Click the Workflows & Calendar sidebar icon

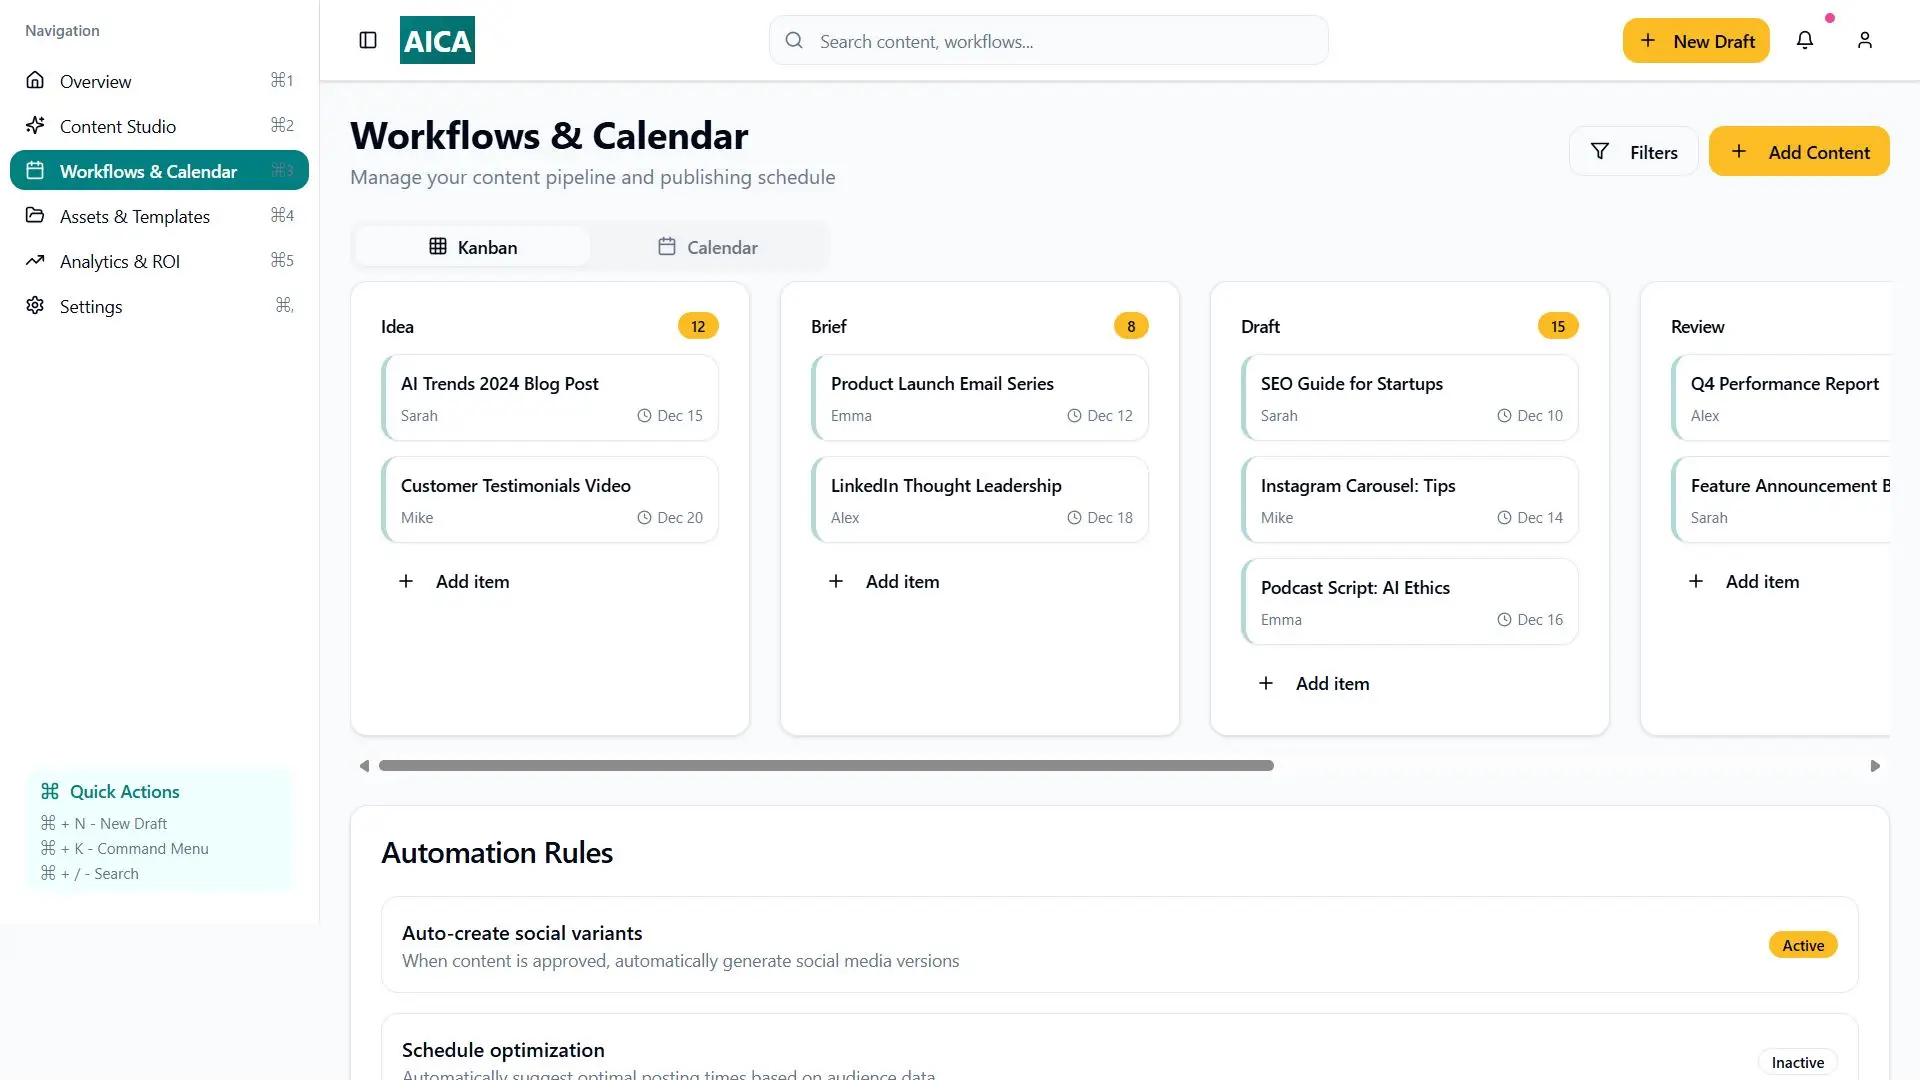click(x=35, y=170)
